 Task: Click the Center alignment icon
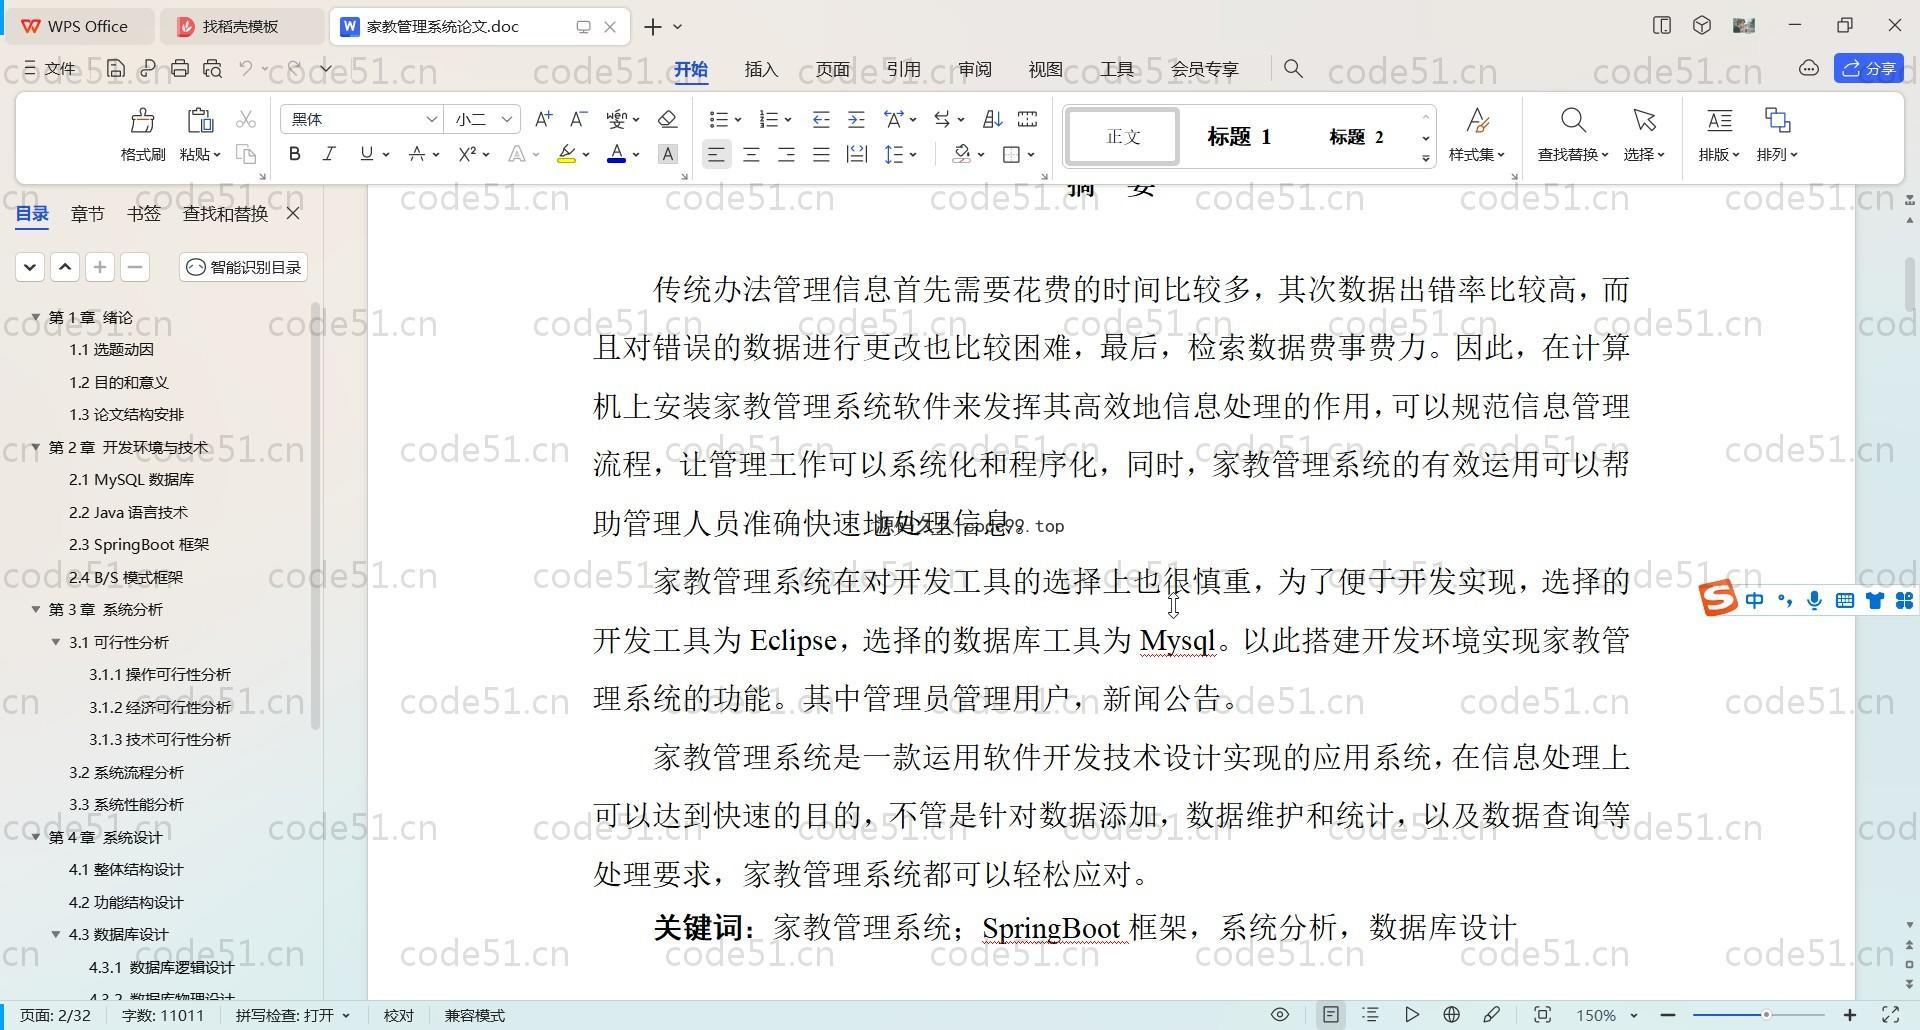tap(751, 154)
